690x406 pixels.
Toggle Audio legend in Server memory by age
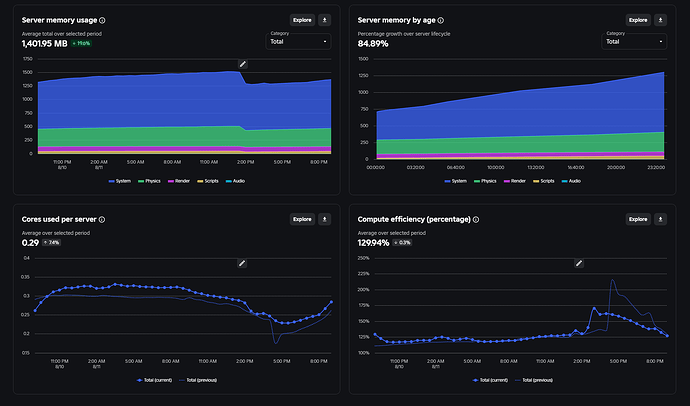click(x=571, y=181)
